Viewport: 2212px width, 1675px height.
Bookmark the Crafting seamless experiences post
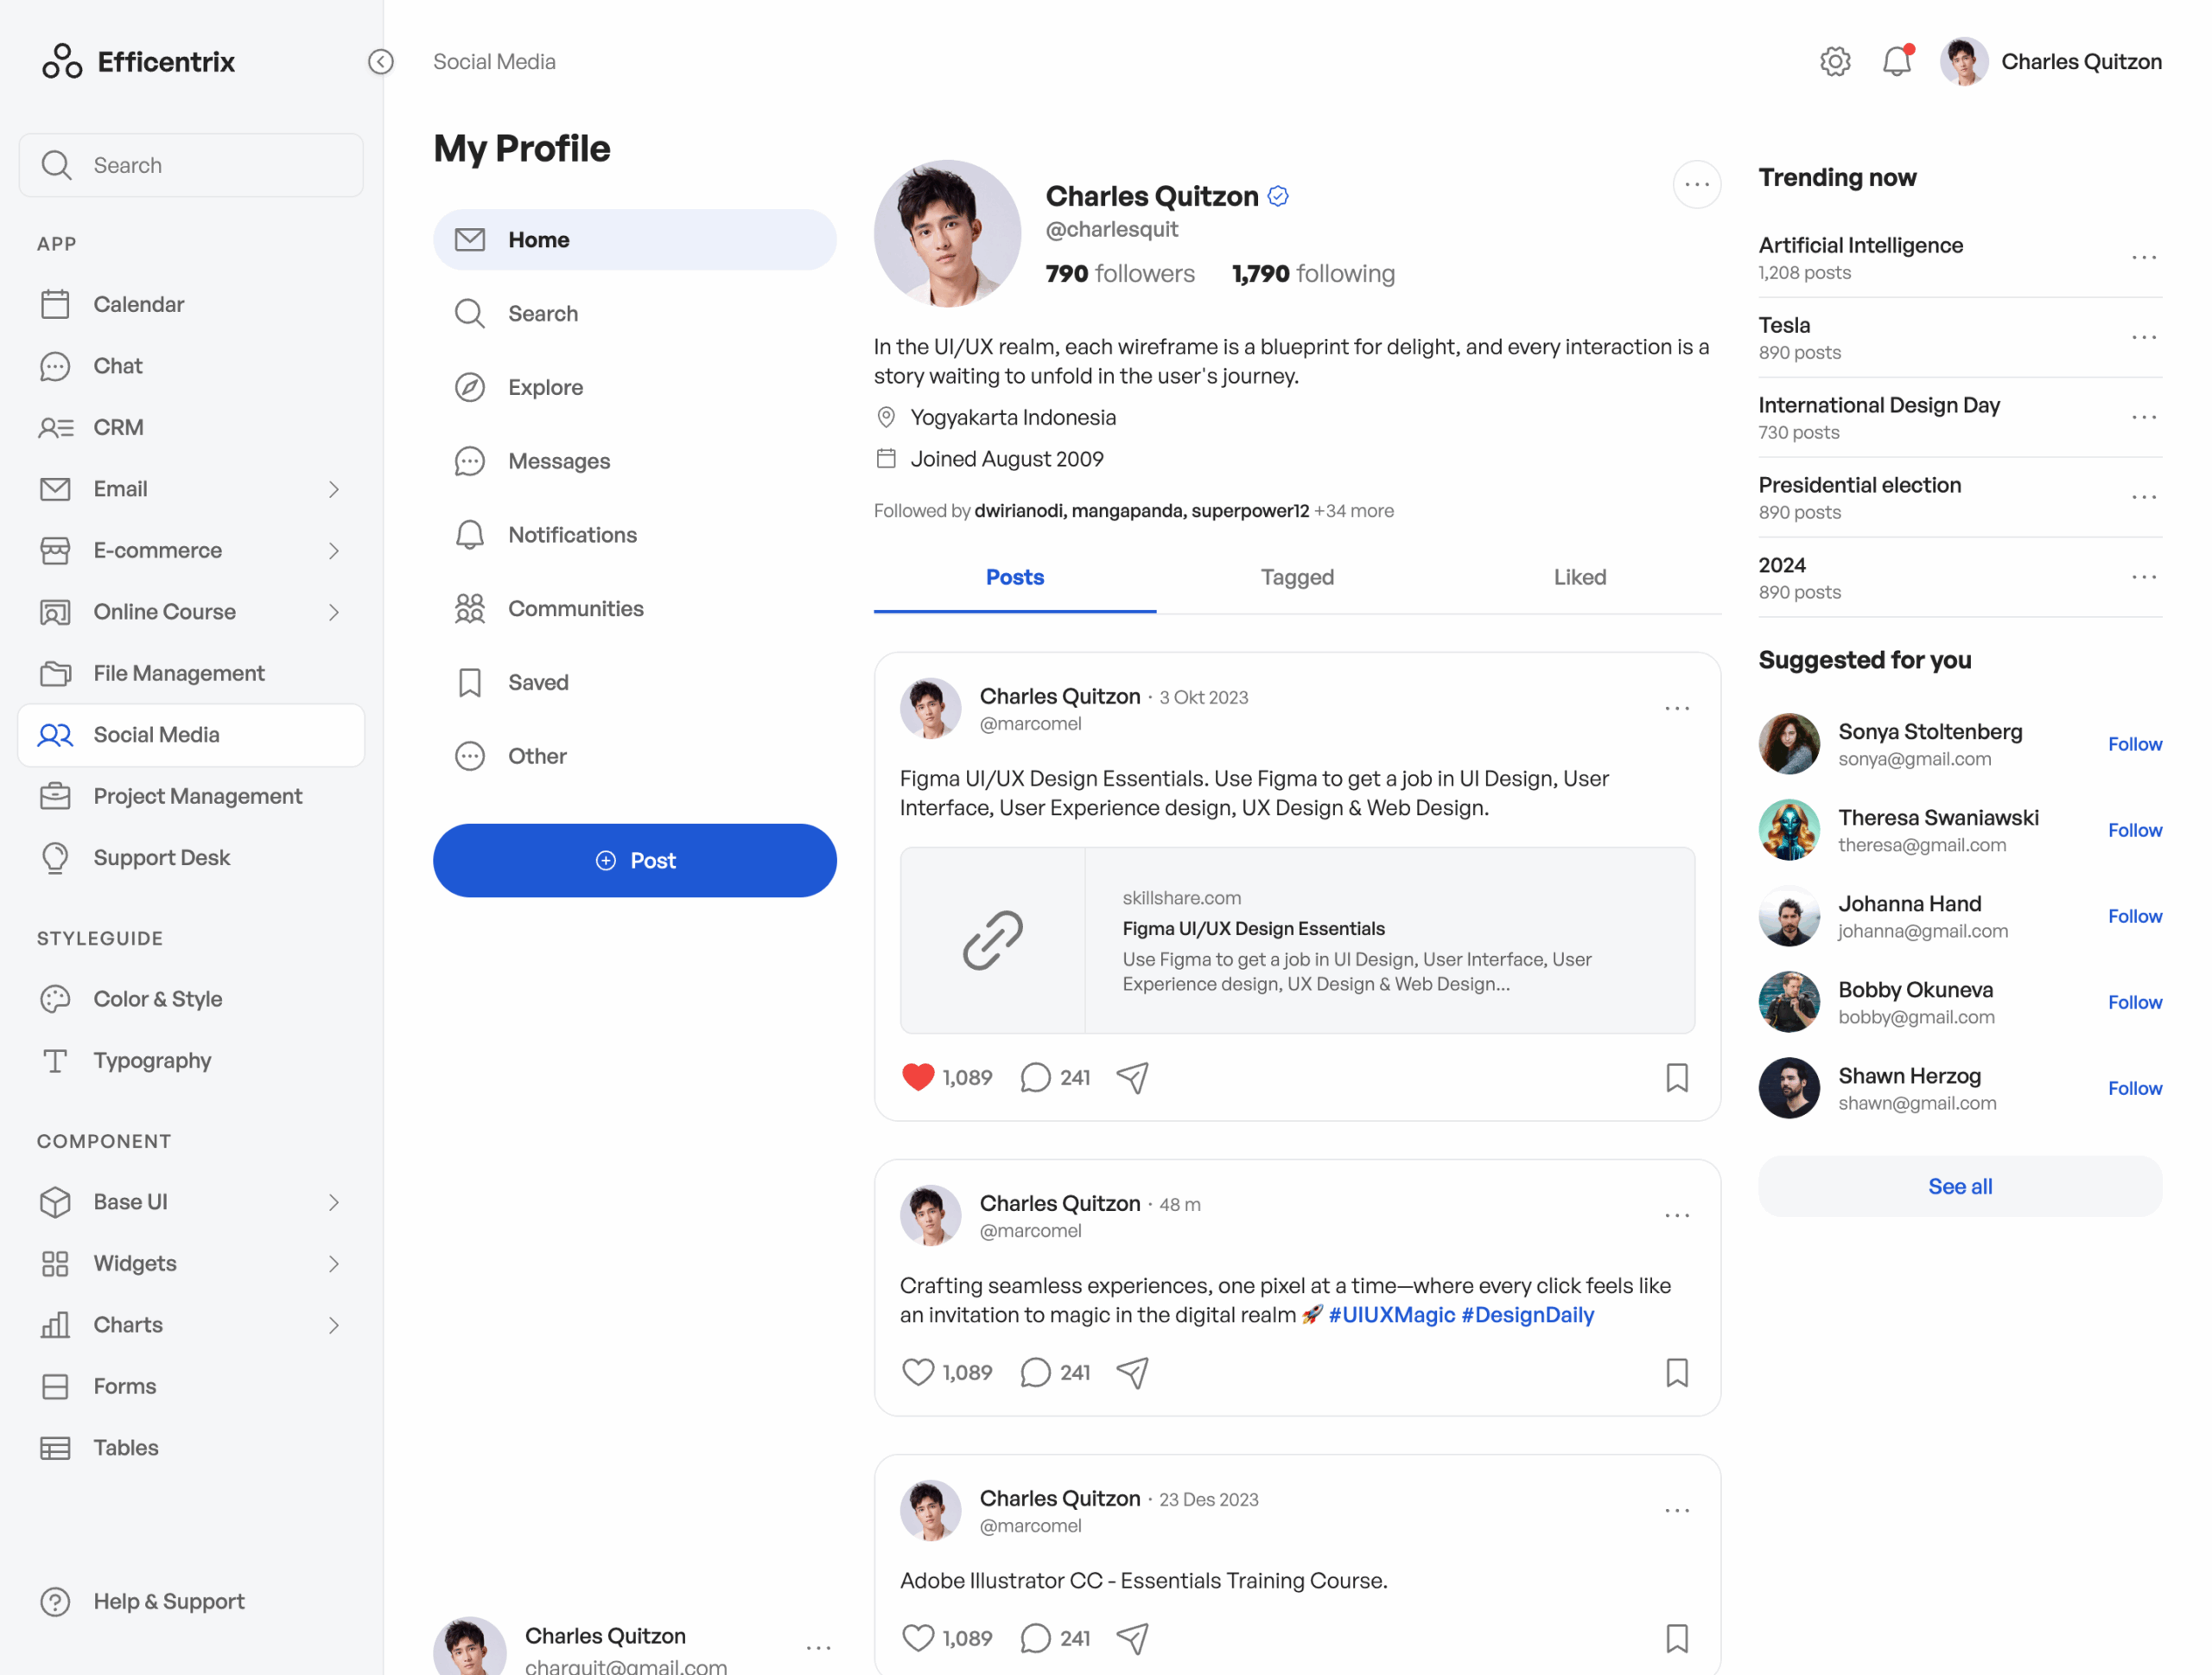[1678, 1372]
